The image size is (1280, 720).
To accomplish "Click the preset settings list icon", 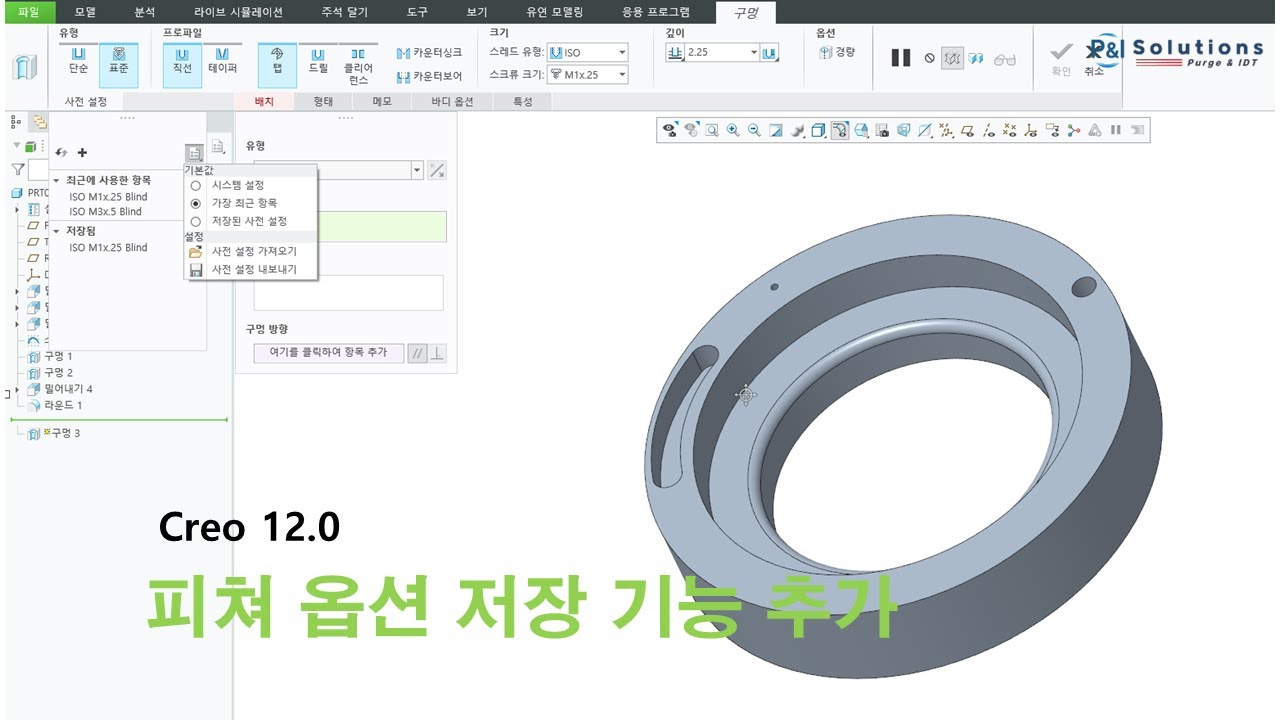I will click(194, 153).
